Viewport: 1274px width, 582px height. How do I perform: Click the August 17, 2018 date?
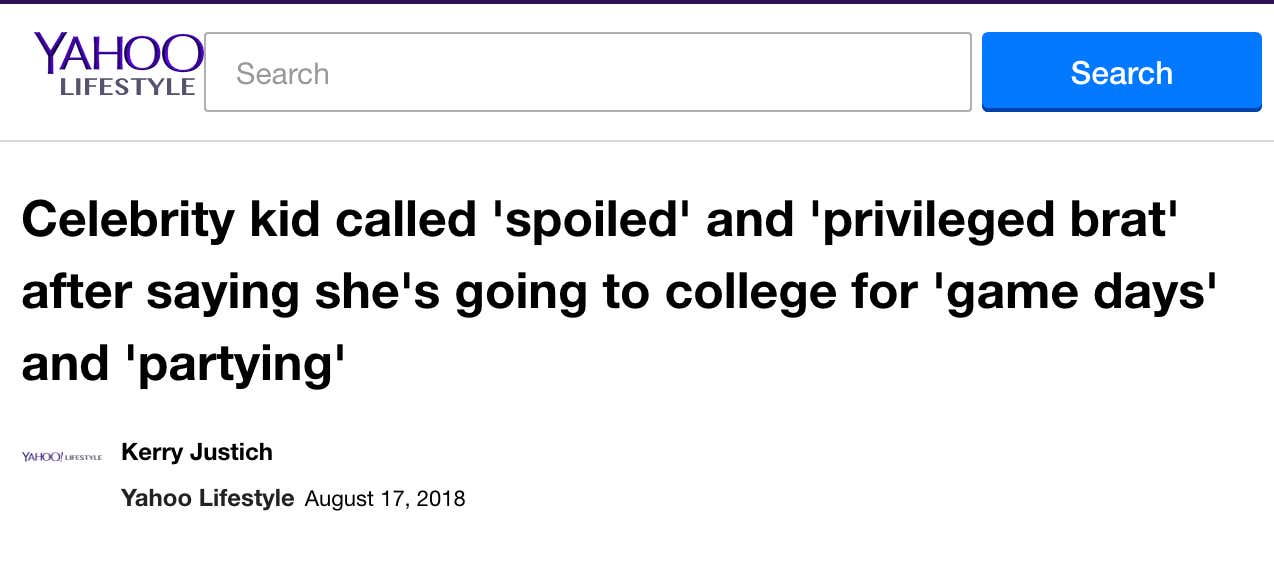pyautogui.click(x=385, y=498)
